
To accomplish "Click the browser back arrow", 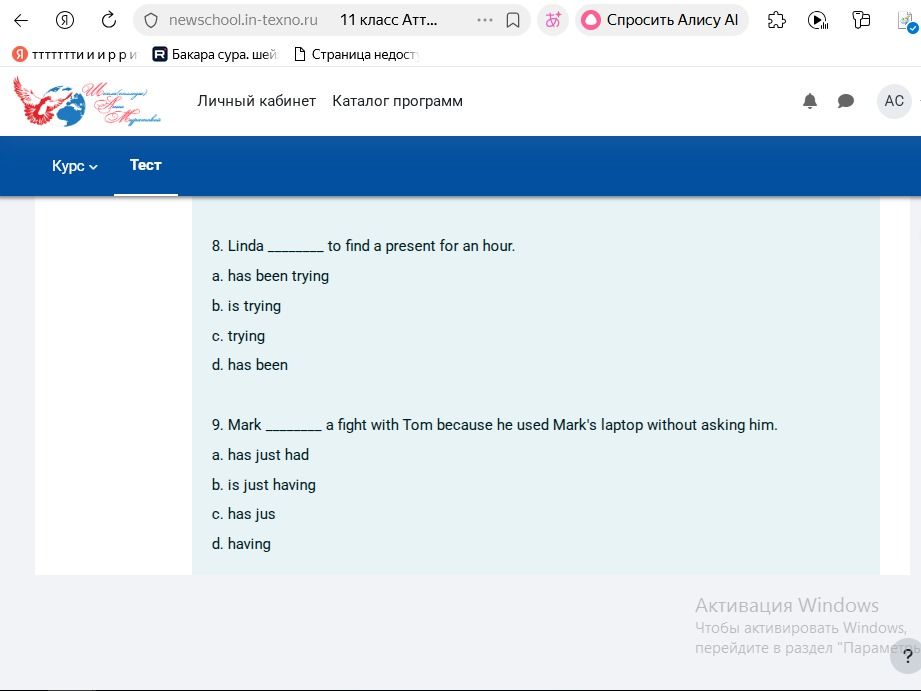I will [x=21, y=21].
